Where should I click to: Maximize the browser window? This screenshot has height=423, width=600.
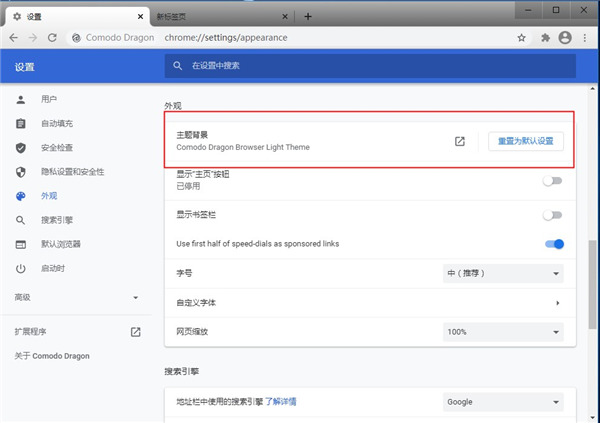[x=556, y=10]
